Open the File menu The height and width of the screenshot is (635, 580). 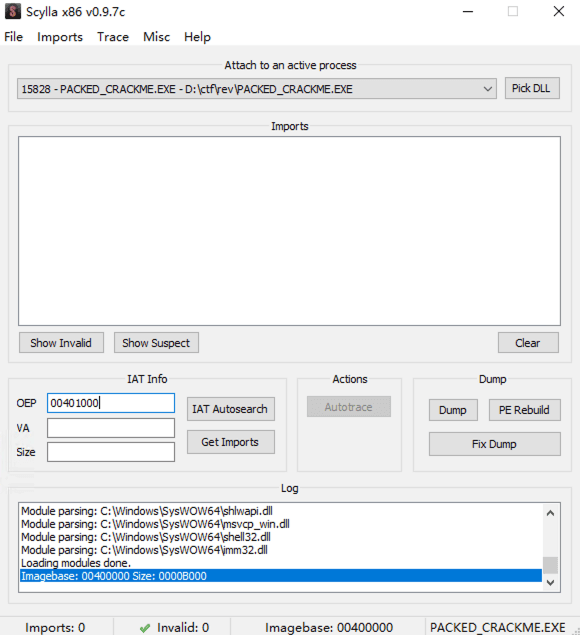point(13,37)
